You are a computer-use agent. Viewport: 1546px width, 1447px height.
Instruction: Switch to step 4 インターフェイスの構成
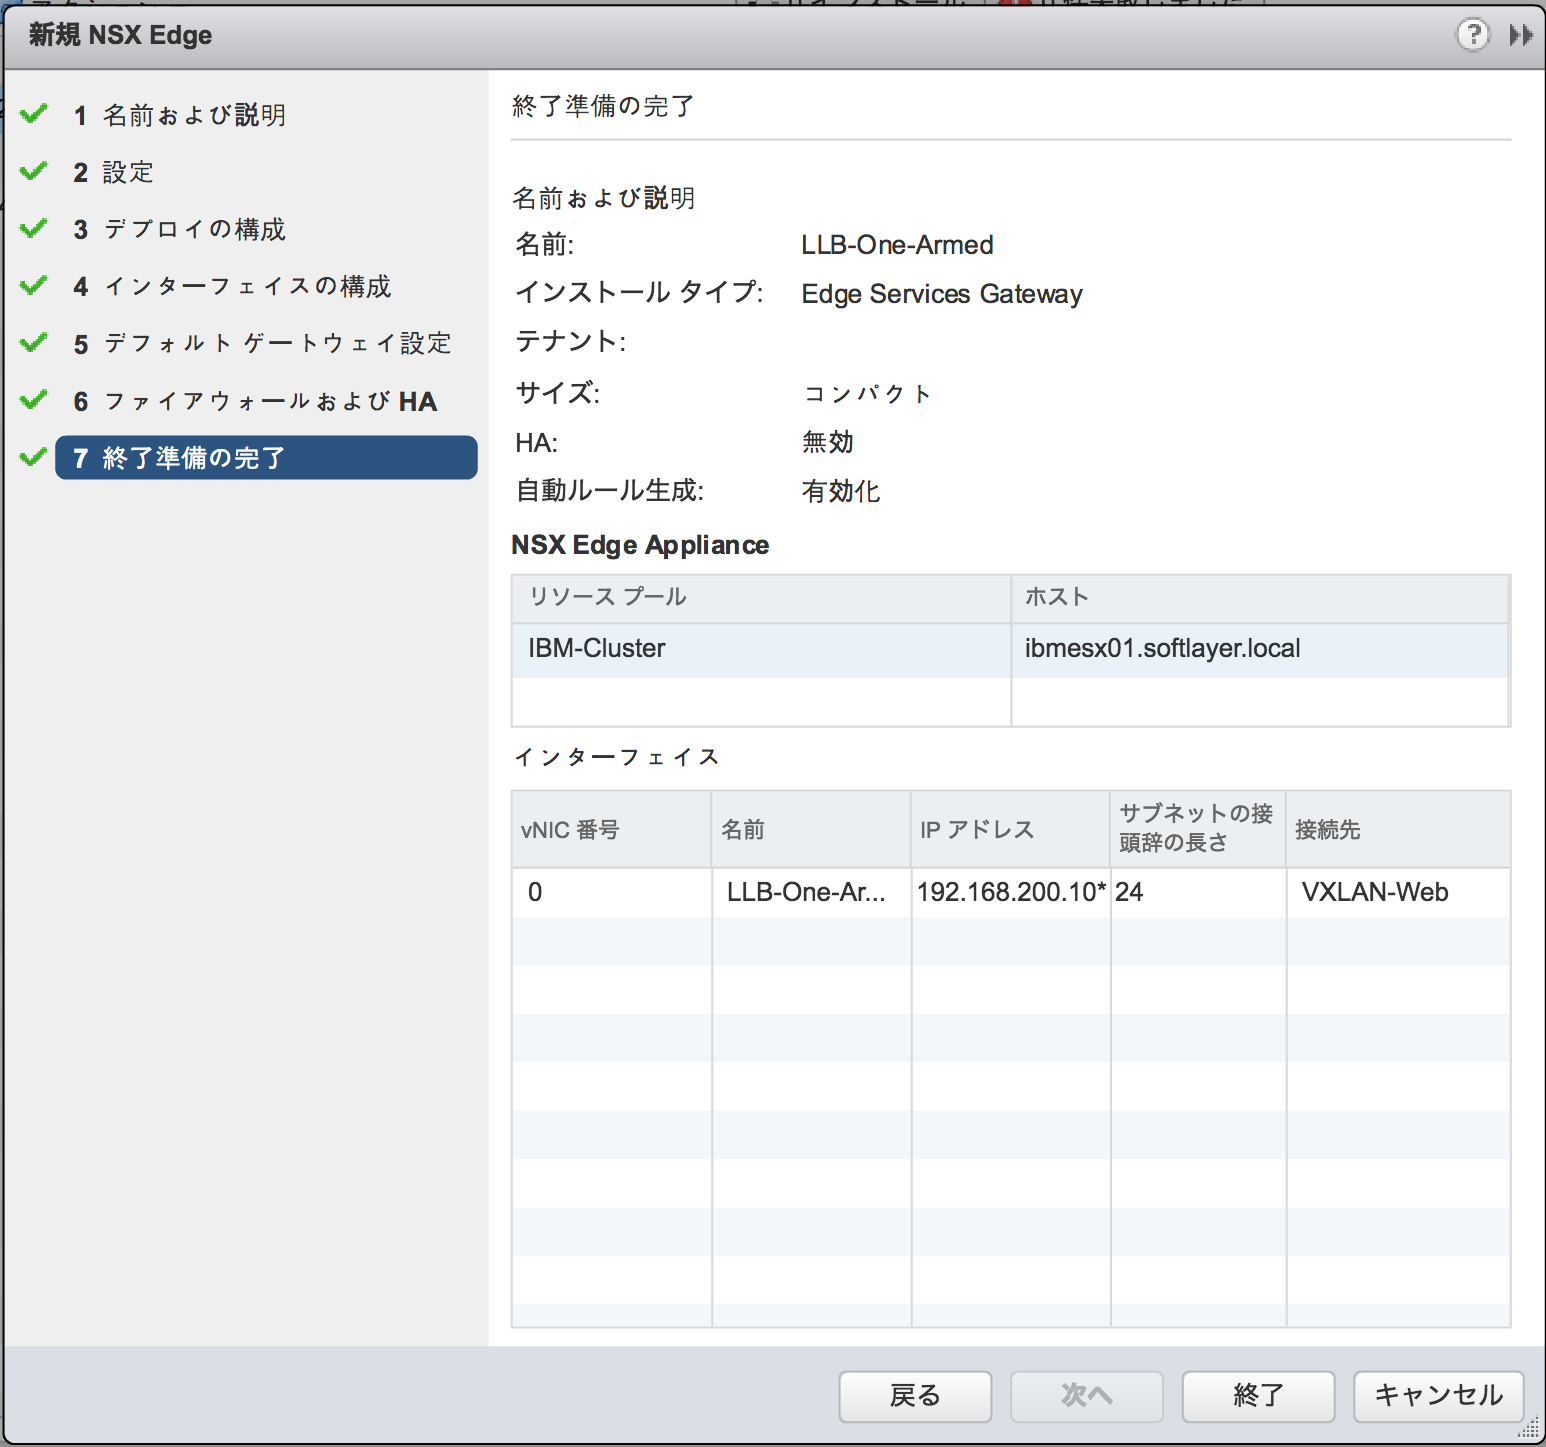pyautogui.click(x=248, y=285)
